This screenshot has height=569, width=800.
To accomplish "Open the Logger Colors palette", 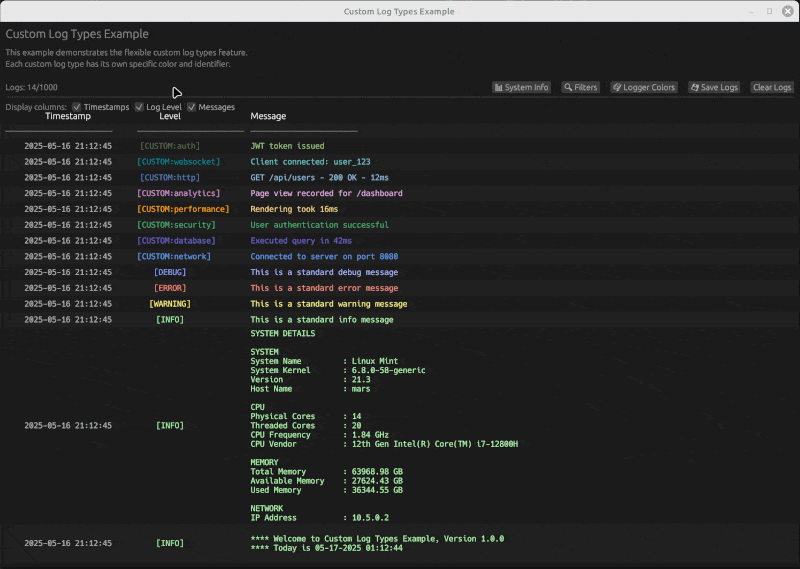I will point(644,88).
